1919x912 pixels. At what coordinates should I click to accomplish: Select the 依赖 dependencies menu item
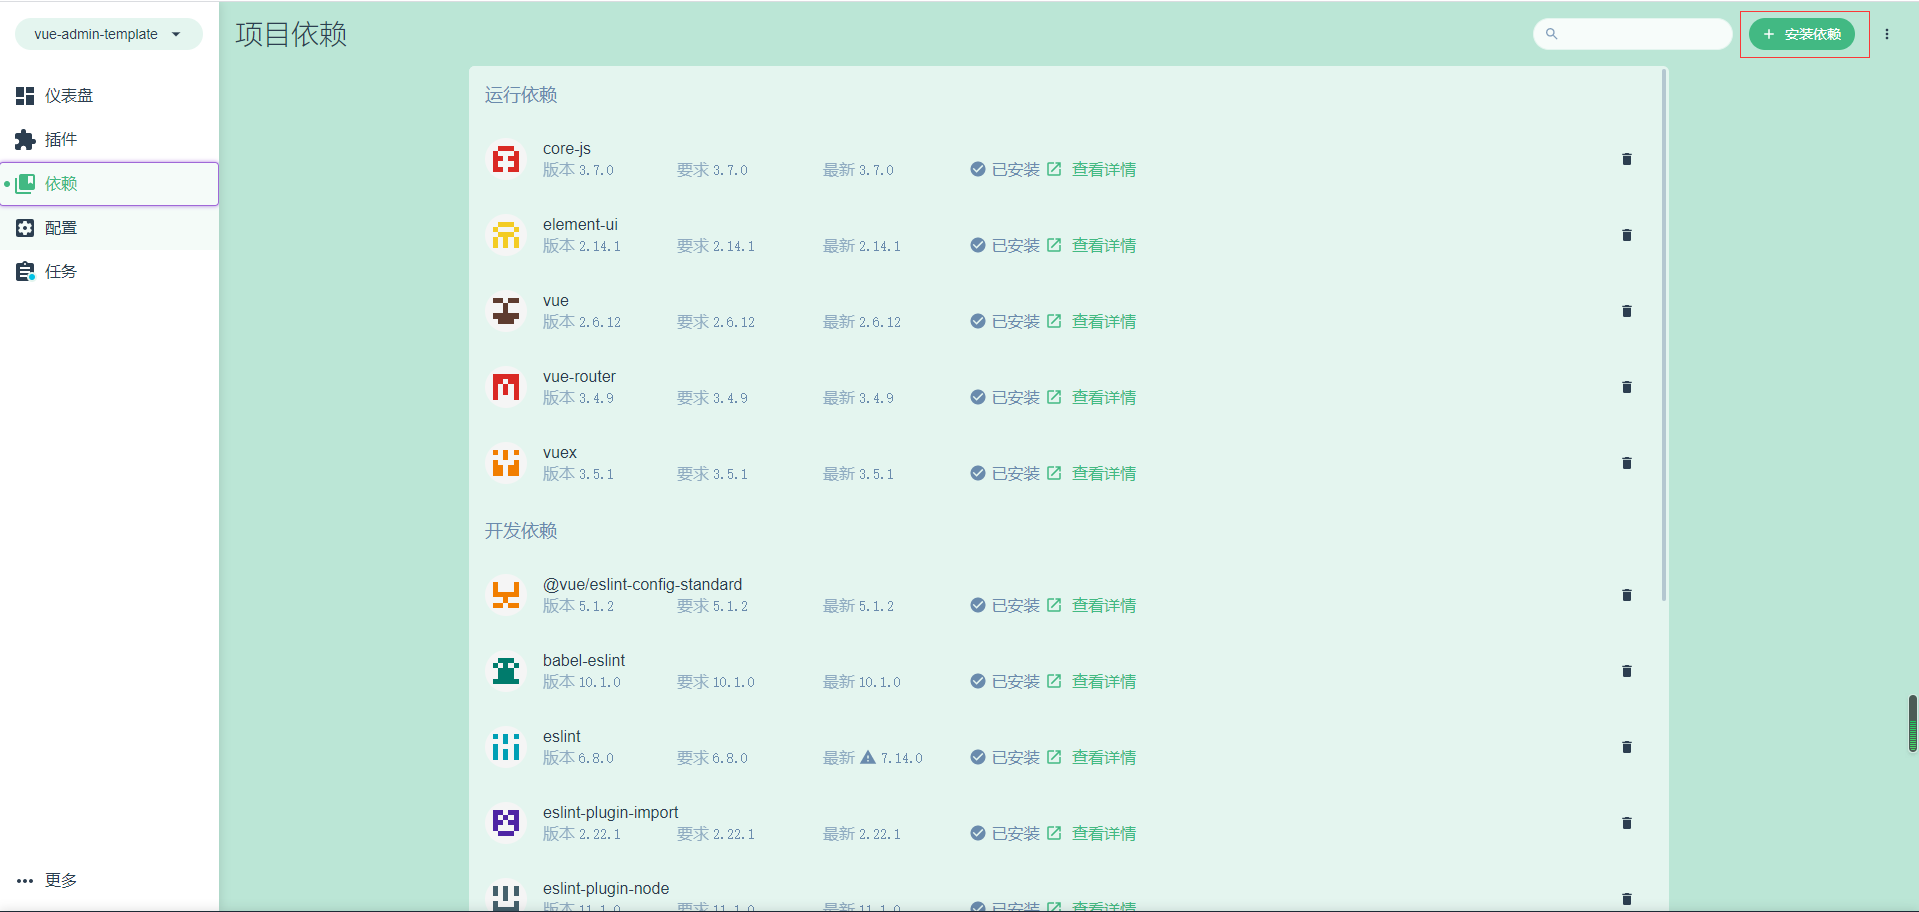click(109, 184)
